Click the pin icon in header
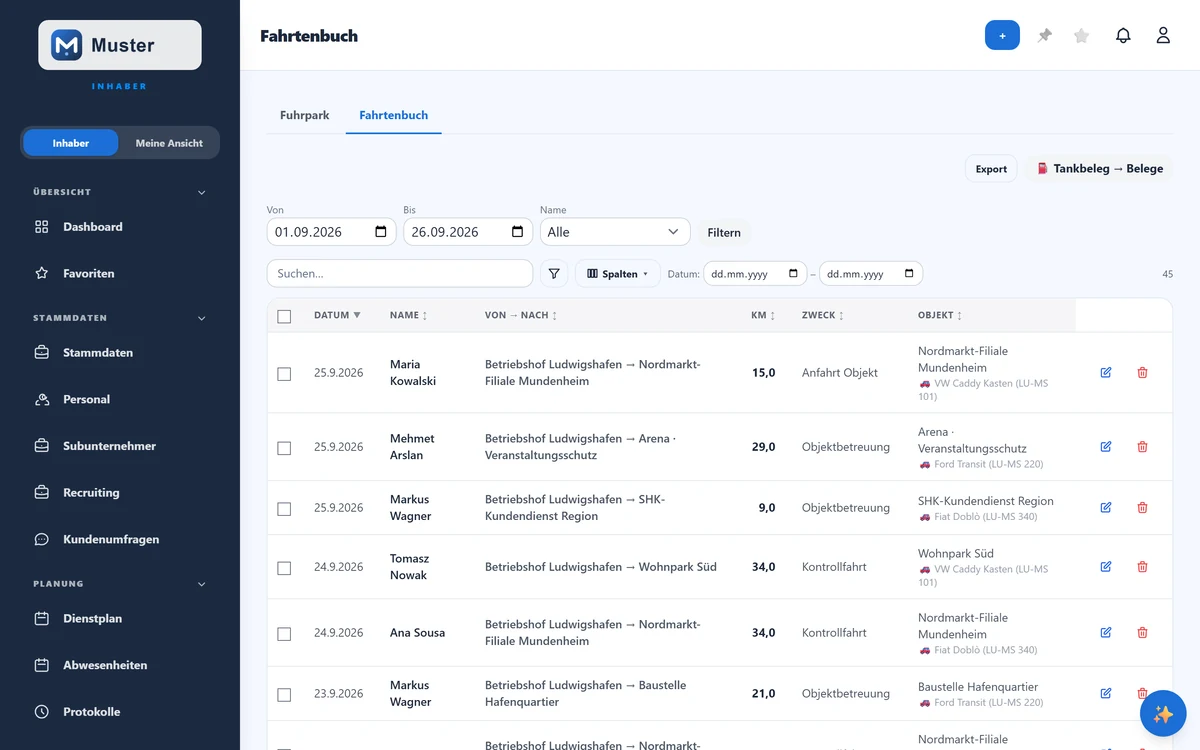Viewport: 1200px width, 750px height. click(x=1045, y=36)
